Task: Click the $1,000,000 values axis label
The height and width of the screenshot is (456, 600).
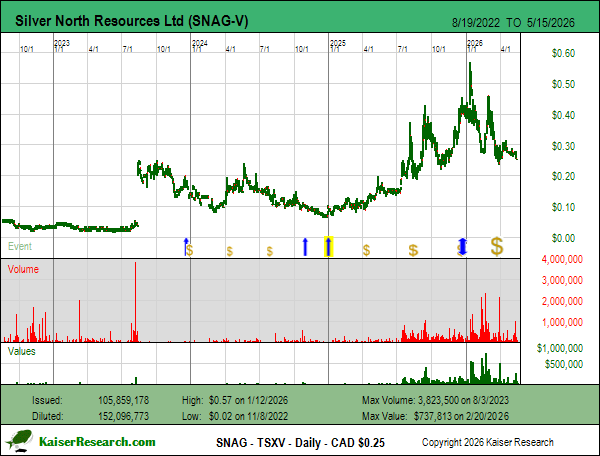Action: click(x=560, y=348)
